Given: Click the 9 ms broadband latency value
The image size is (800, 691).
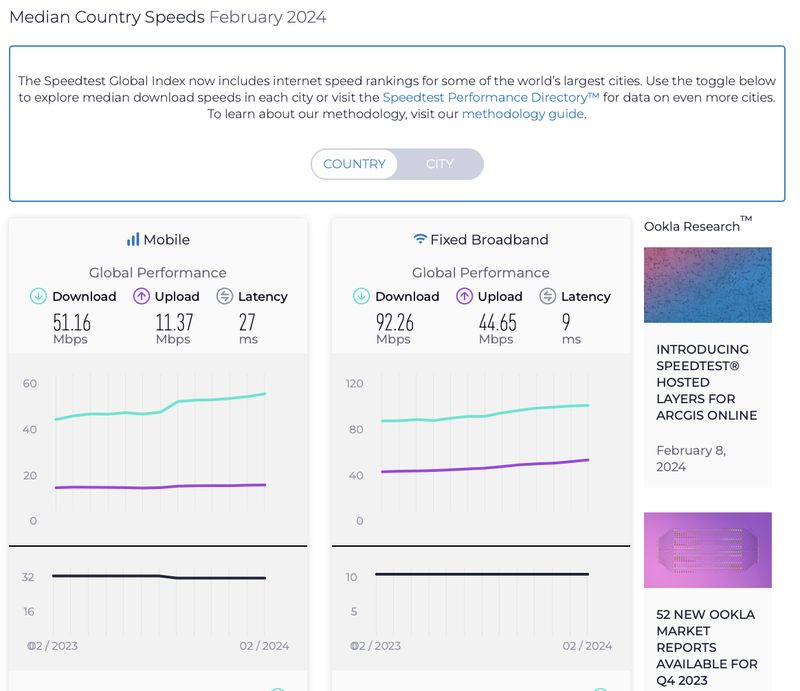Looking at the screenshot, I should tap(571, 329).
